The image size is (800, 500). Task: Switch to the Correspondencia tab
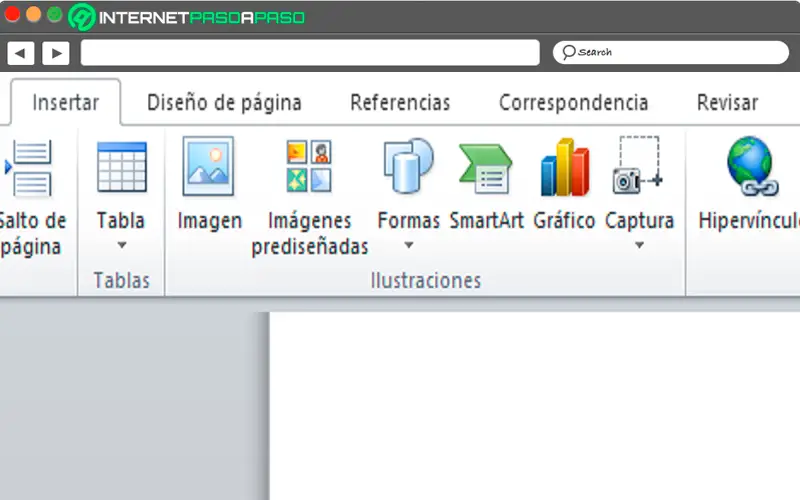coord(573,103)
